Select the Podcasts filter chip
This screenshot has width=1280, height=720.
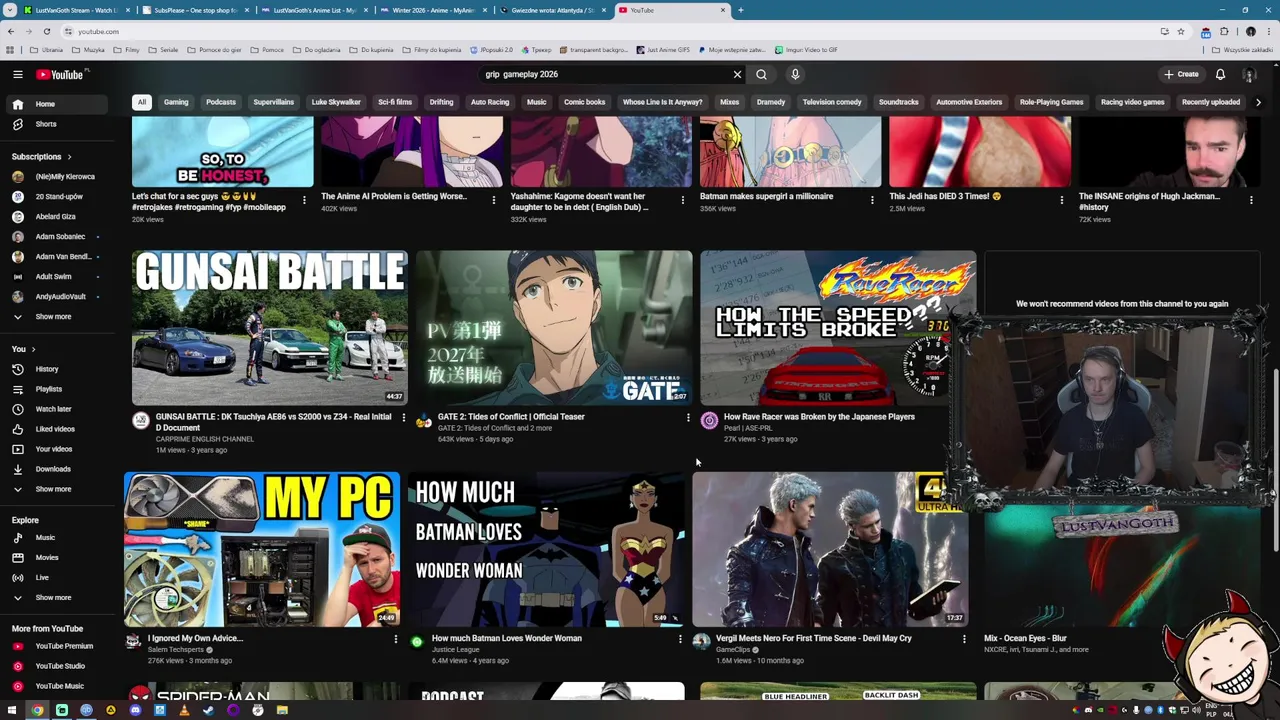coord(221,102)
